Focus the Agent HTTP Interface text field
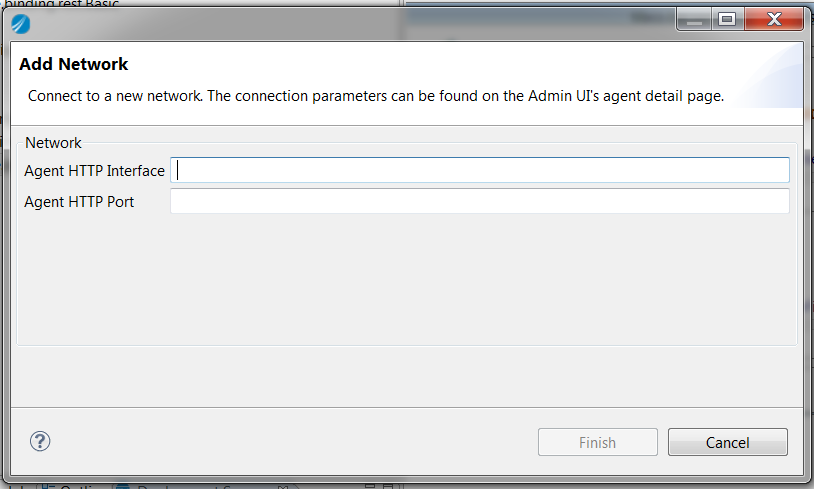 480,170
